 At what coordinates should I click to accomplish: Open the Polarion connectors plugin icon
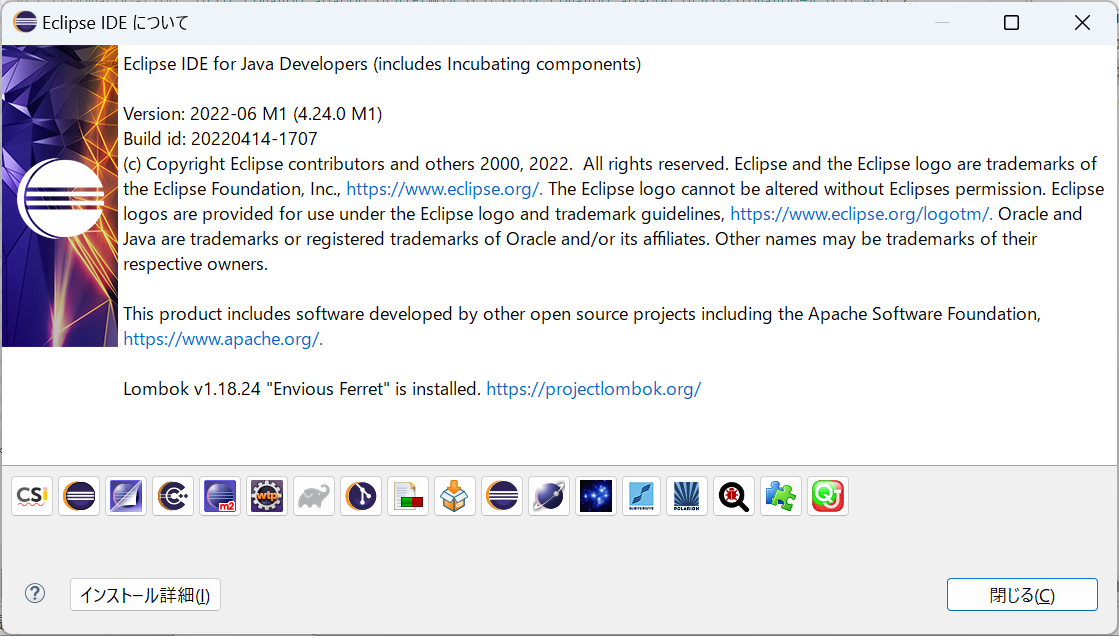(687, 495)
